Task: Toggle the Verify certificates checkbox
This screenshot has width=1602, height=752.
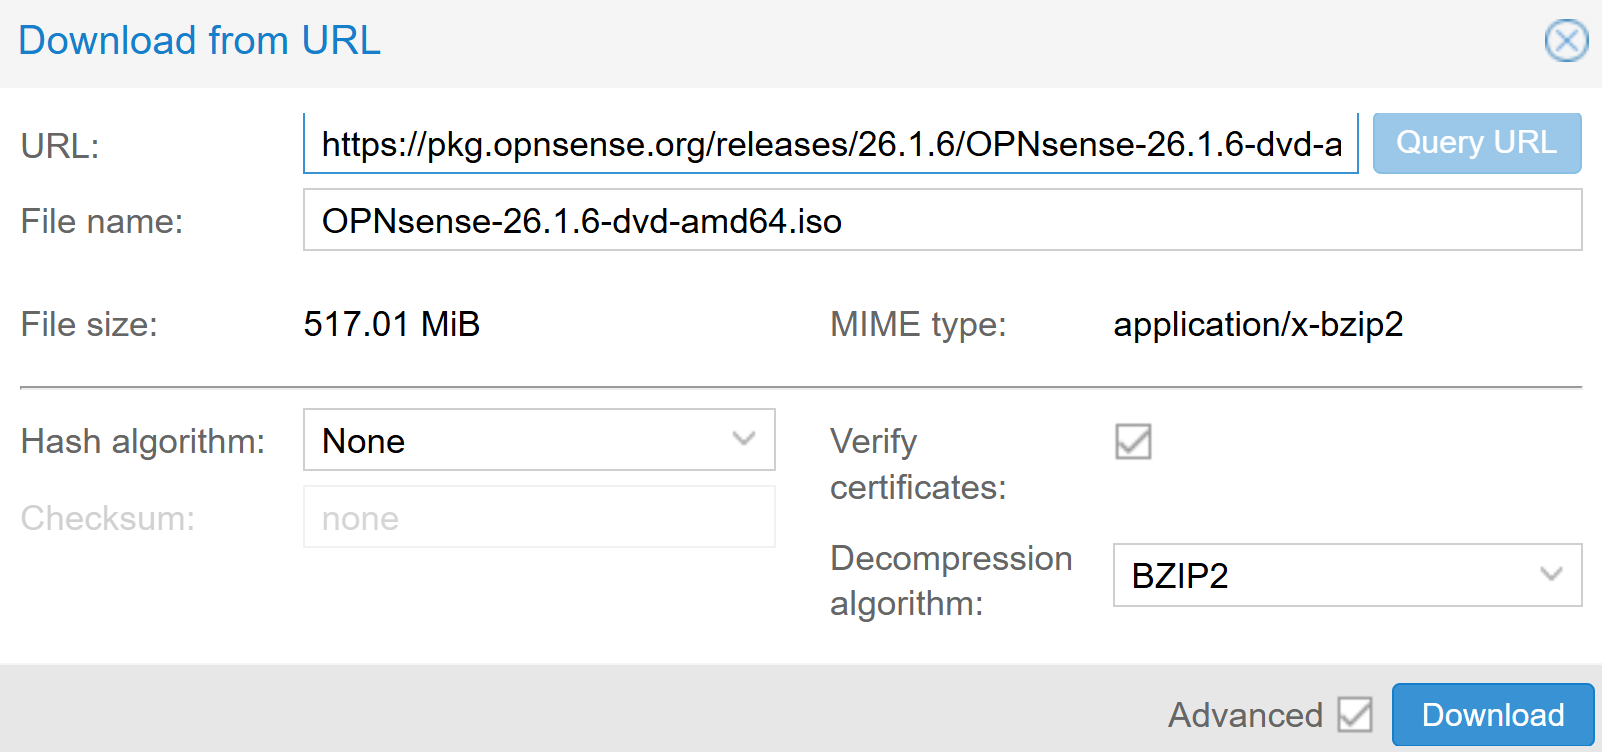Action: coord(1133,441)
